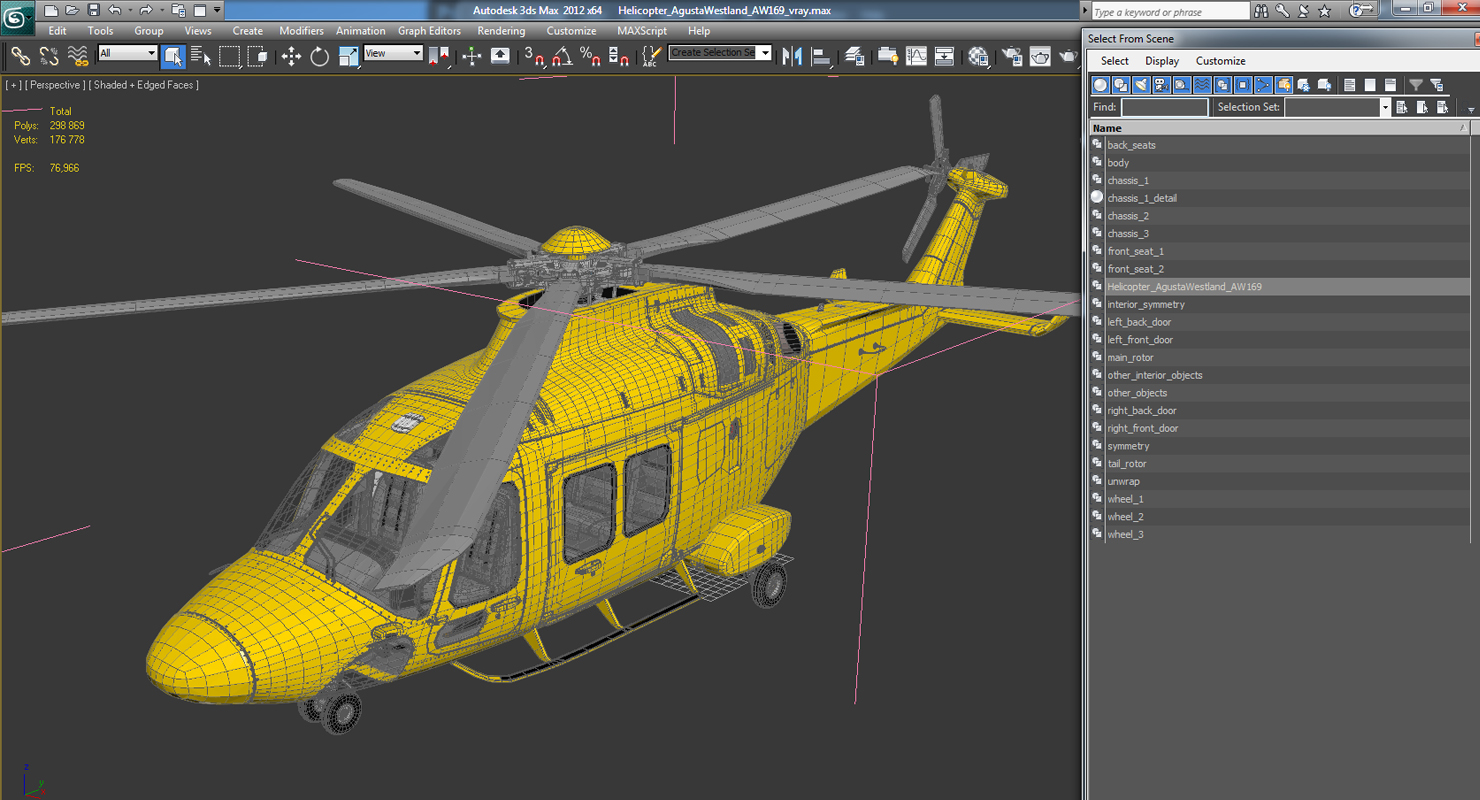Screen dimensions: 1480x800
Task: Click the Unlink Selection tool
Action: [48, 56]
